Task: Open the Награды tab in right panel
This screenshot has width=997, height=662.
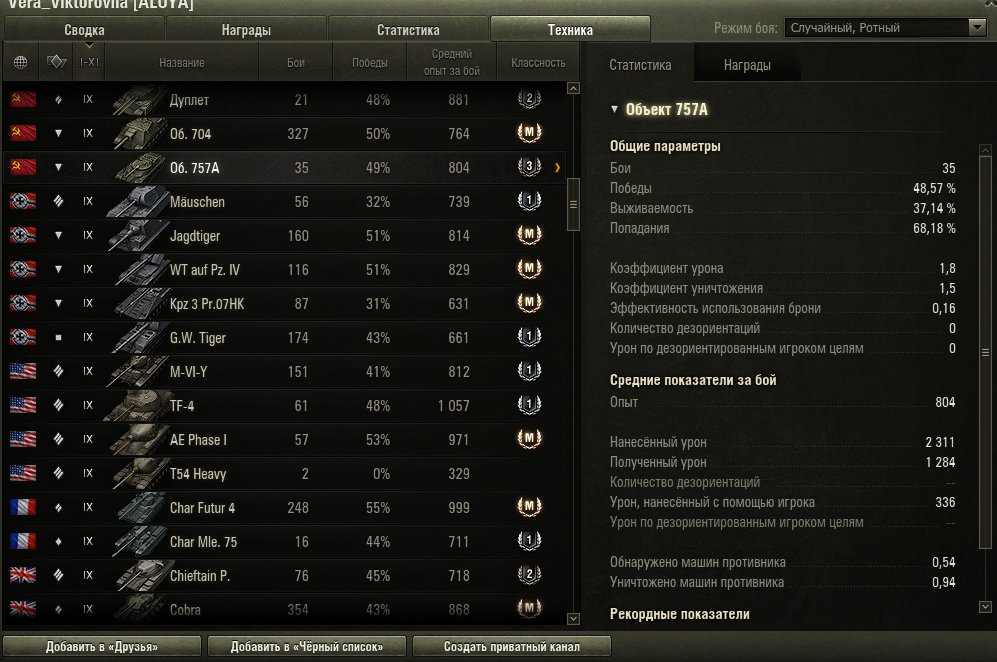Action: coord(747,65)
